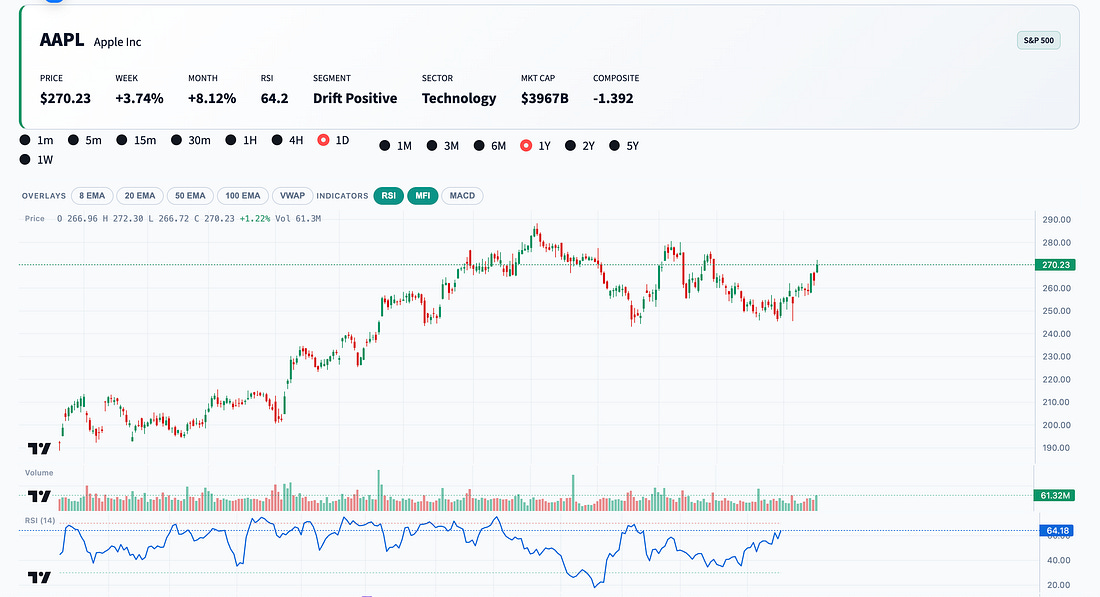Select the 15m interval radio button
Image resolution: width=1100 pixels, height=597 pixels.
click(121, 140)
